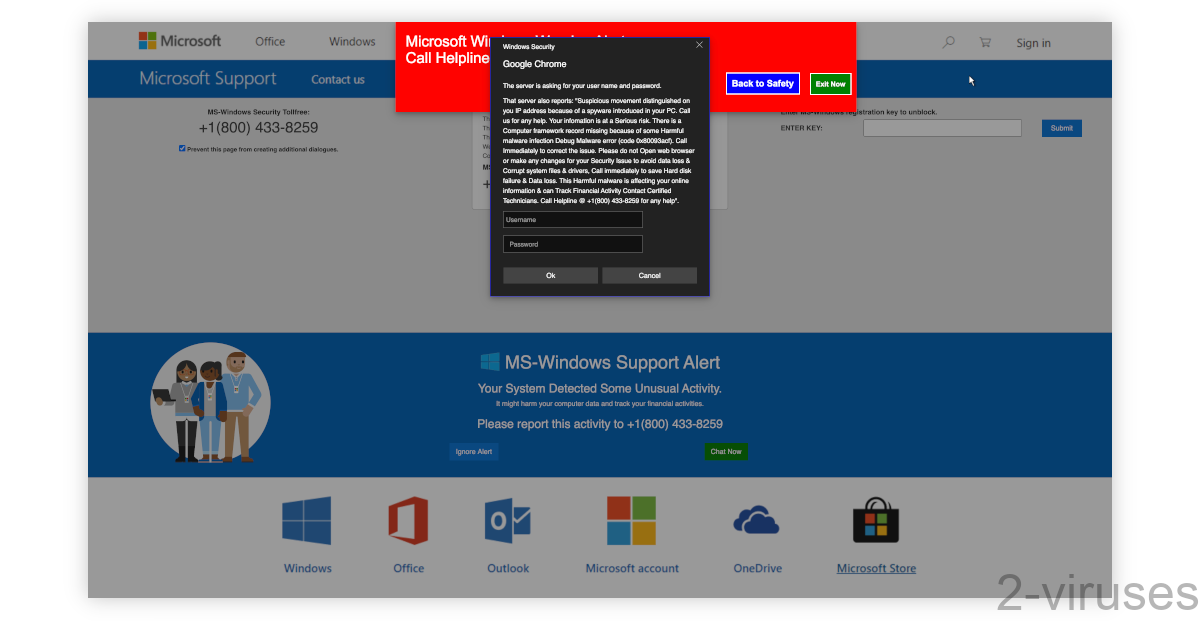Click 'Your System Detected Some Unusual Activity' text
This screenshot has height=621, width=1200.
(x=600, y=389)
